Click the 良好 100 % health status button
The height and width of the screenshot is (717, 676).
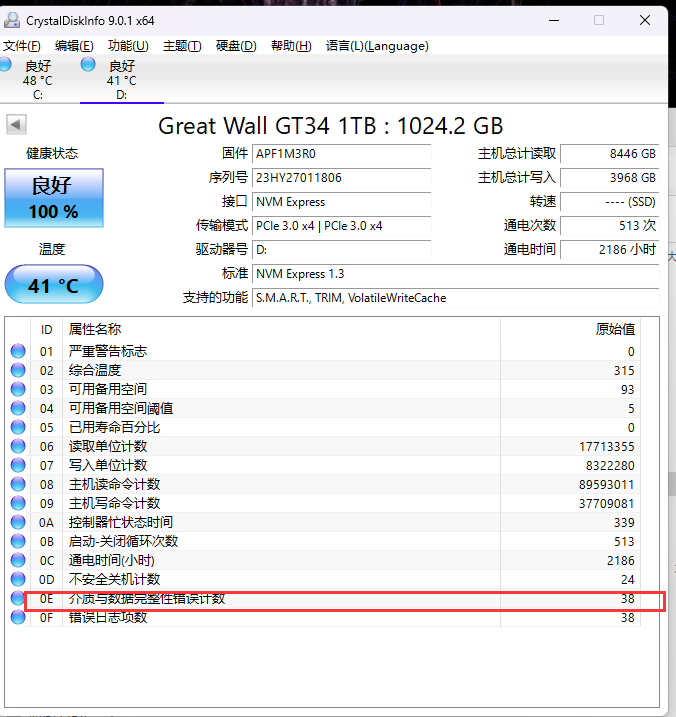tap(54, 198)
